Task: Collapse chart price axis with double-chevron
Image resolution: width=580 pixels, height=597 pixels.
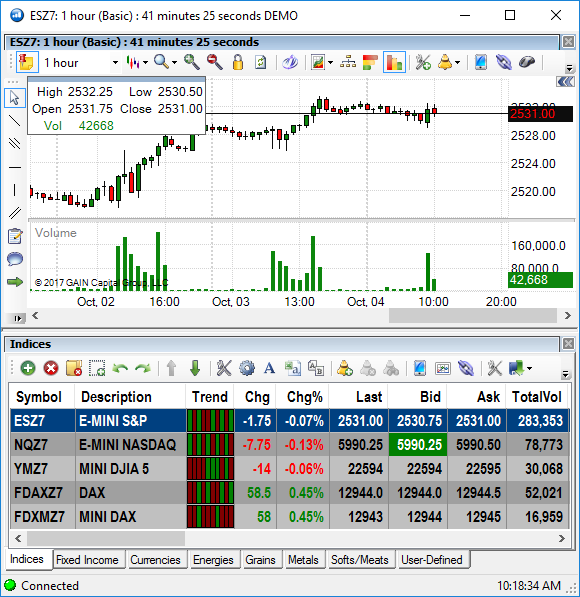Action: (565, 81)
